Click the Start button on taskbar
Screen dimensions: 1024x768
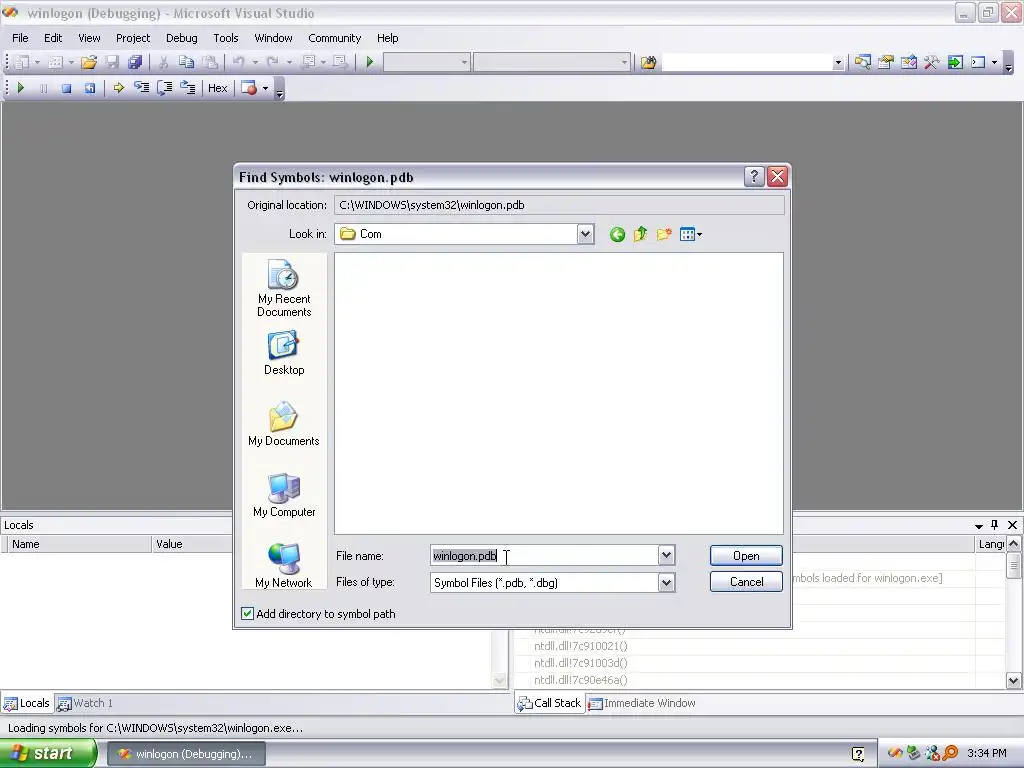pyautogui.click(x=47, y=754)
